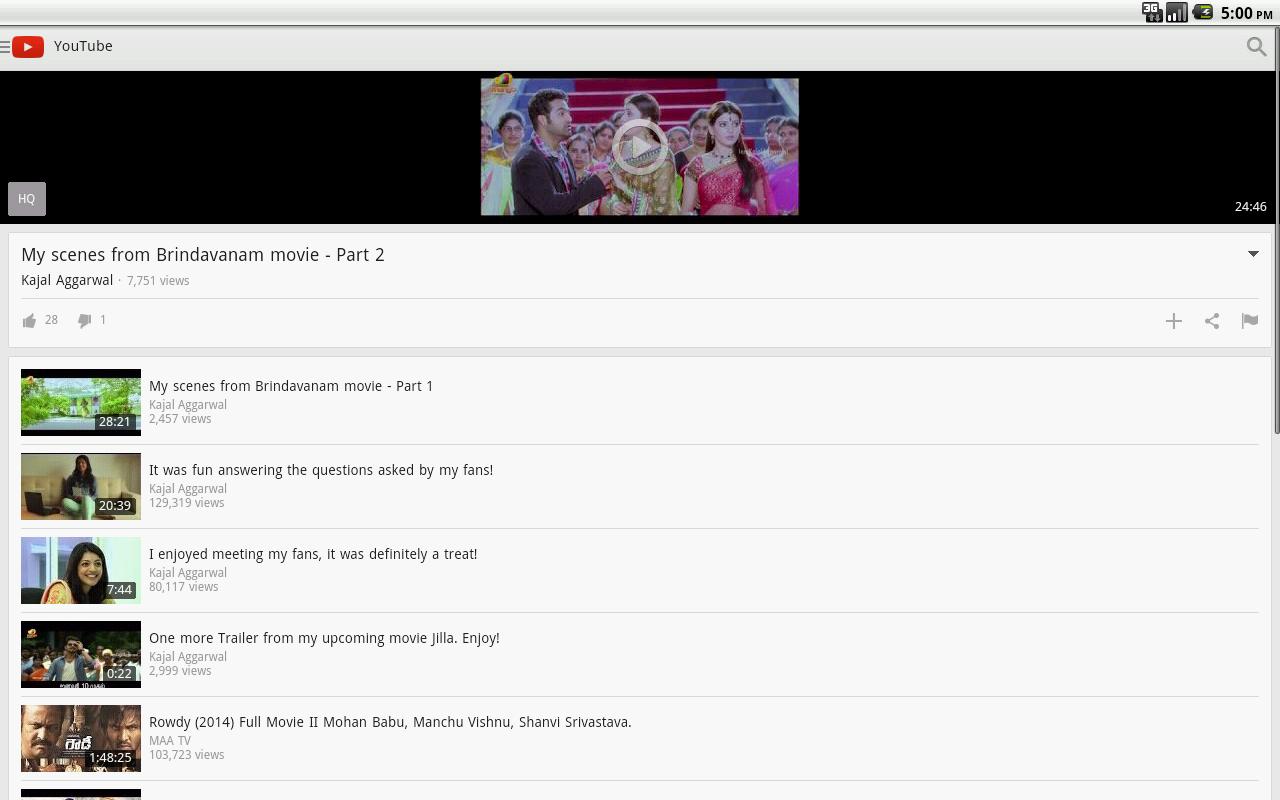Open thumbnail with 7:44 duration
Viewport: 1280px width, 800px height.
(x=81, y=570)
